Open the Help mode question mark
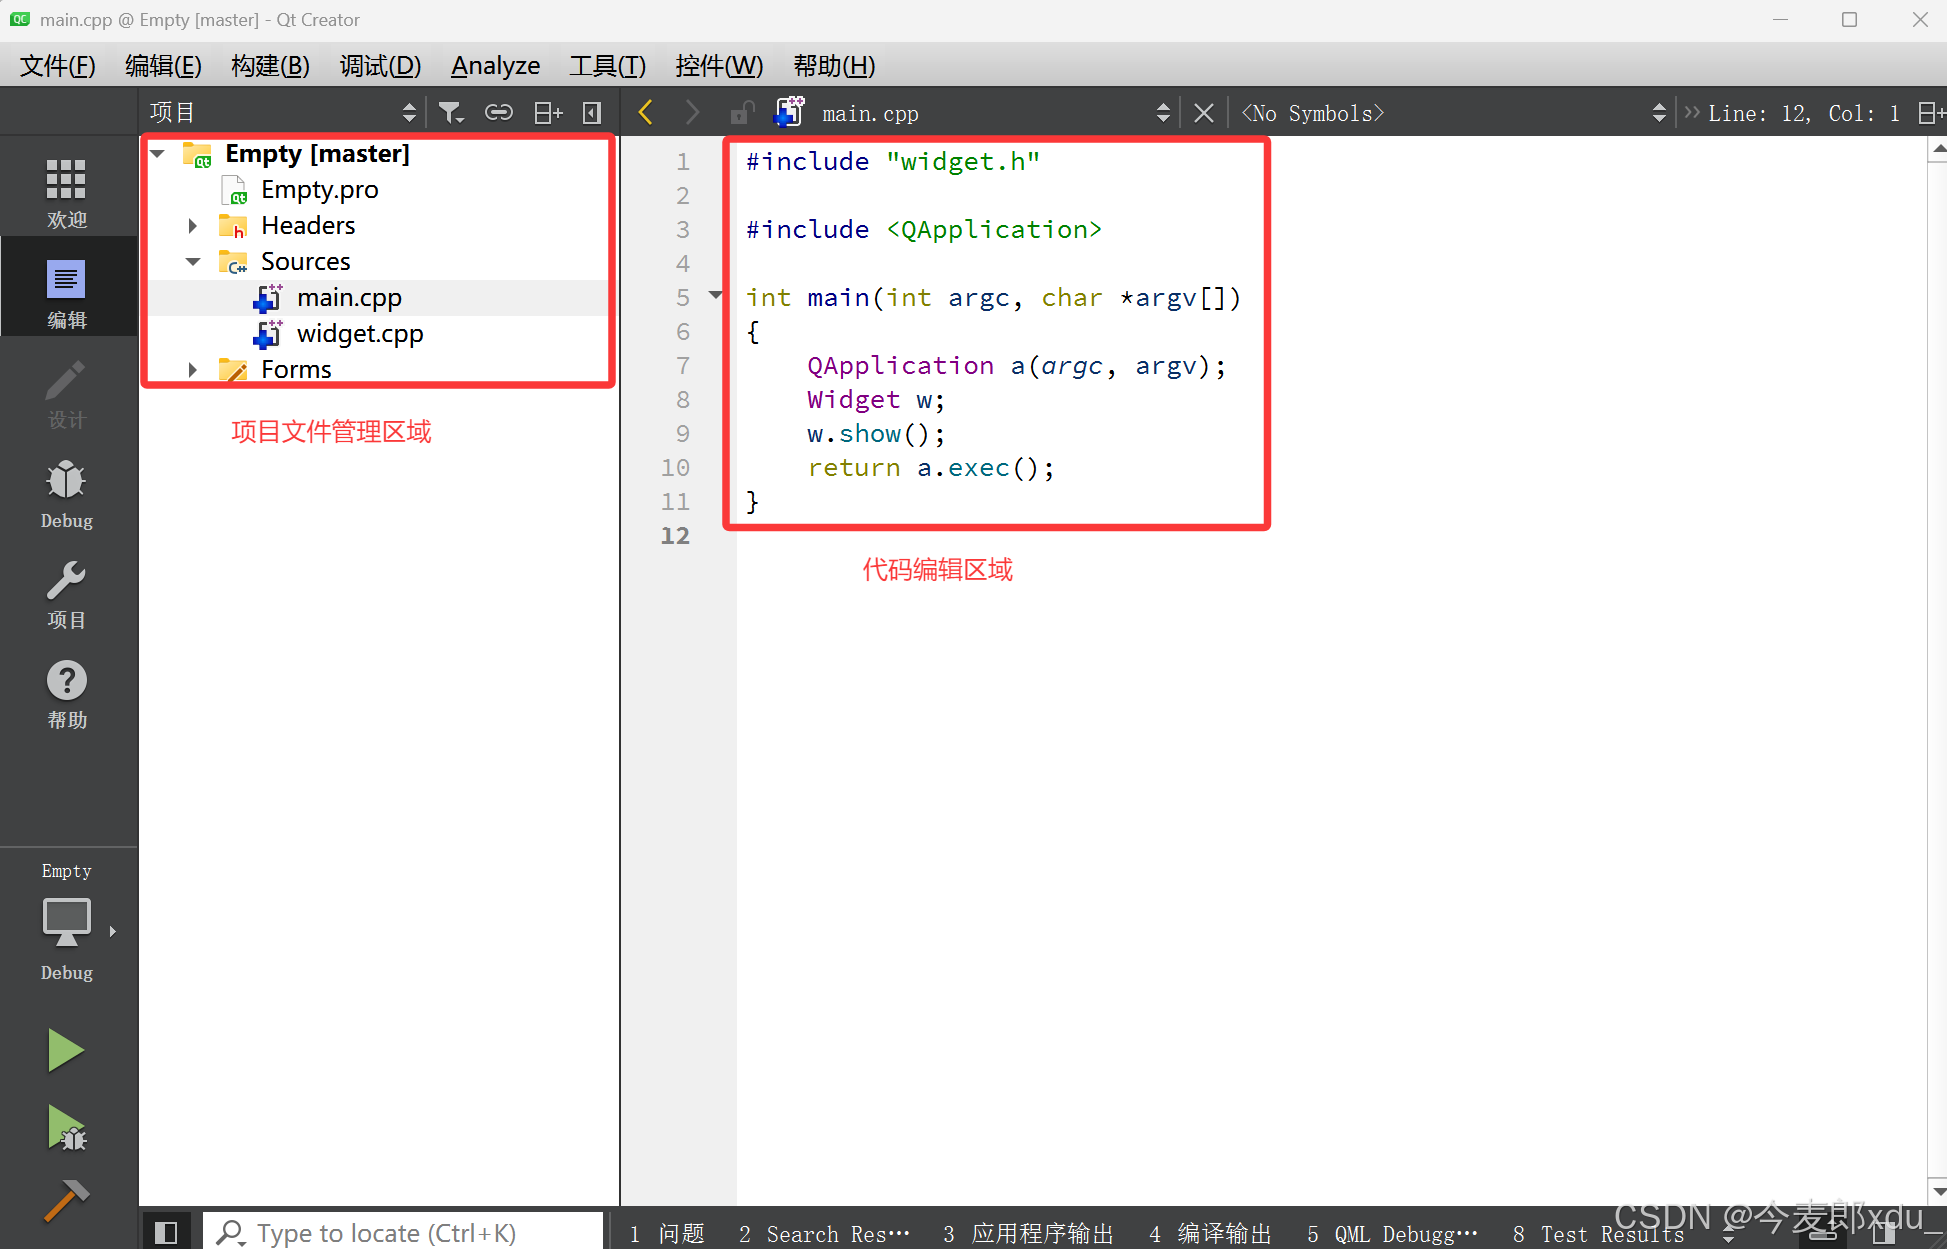The image size is (1947, 1249). pyautogui.click(x=66, y=693)
